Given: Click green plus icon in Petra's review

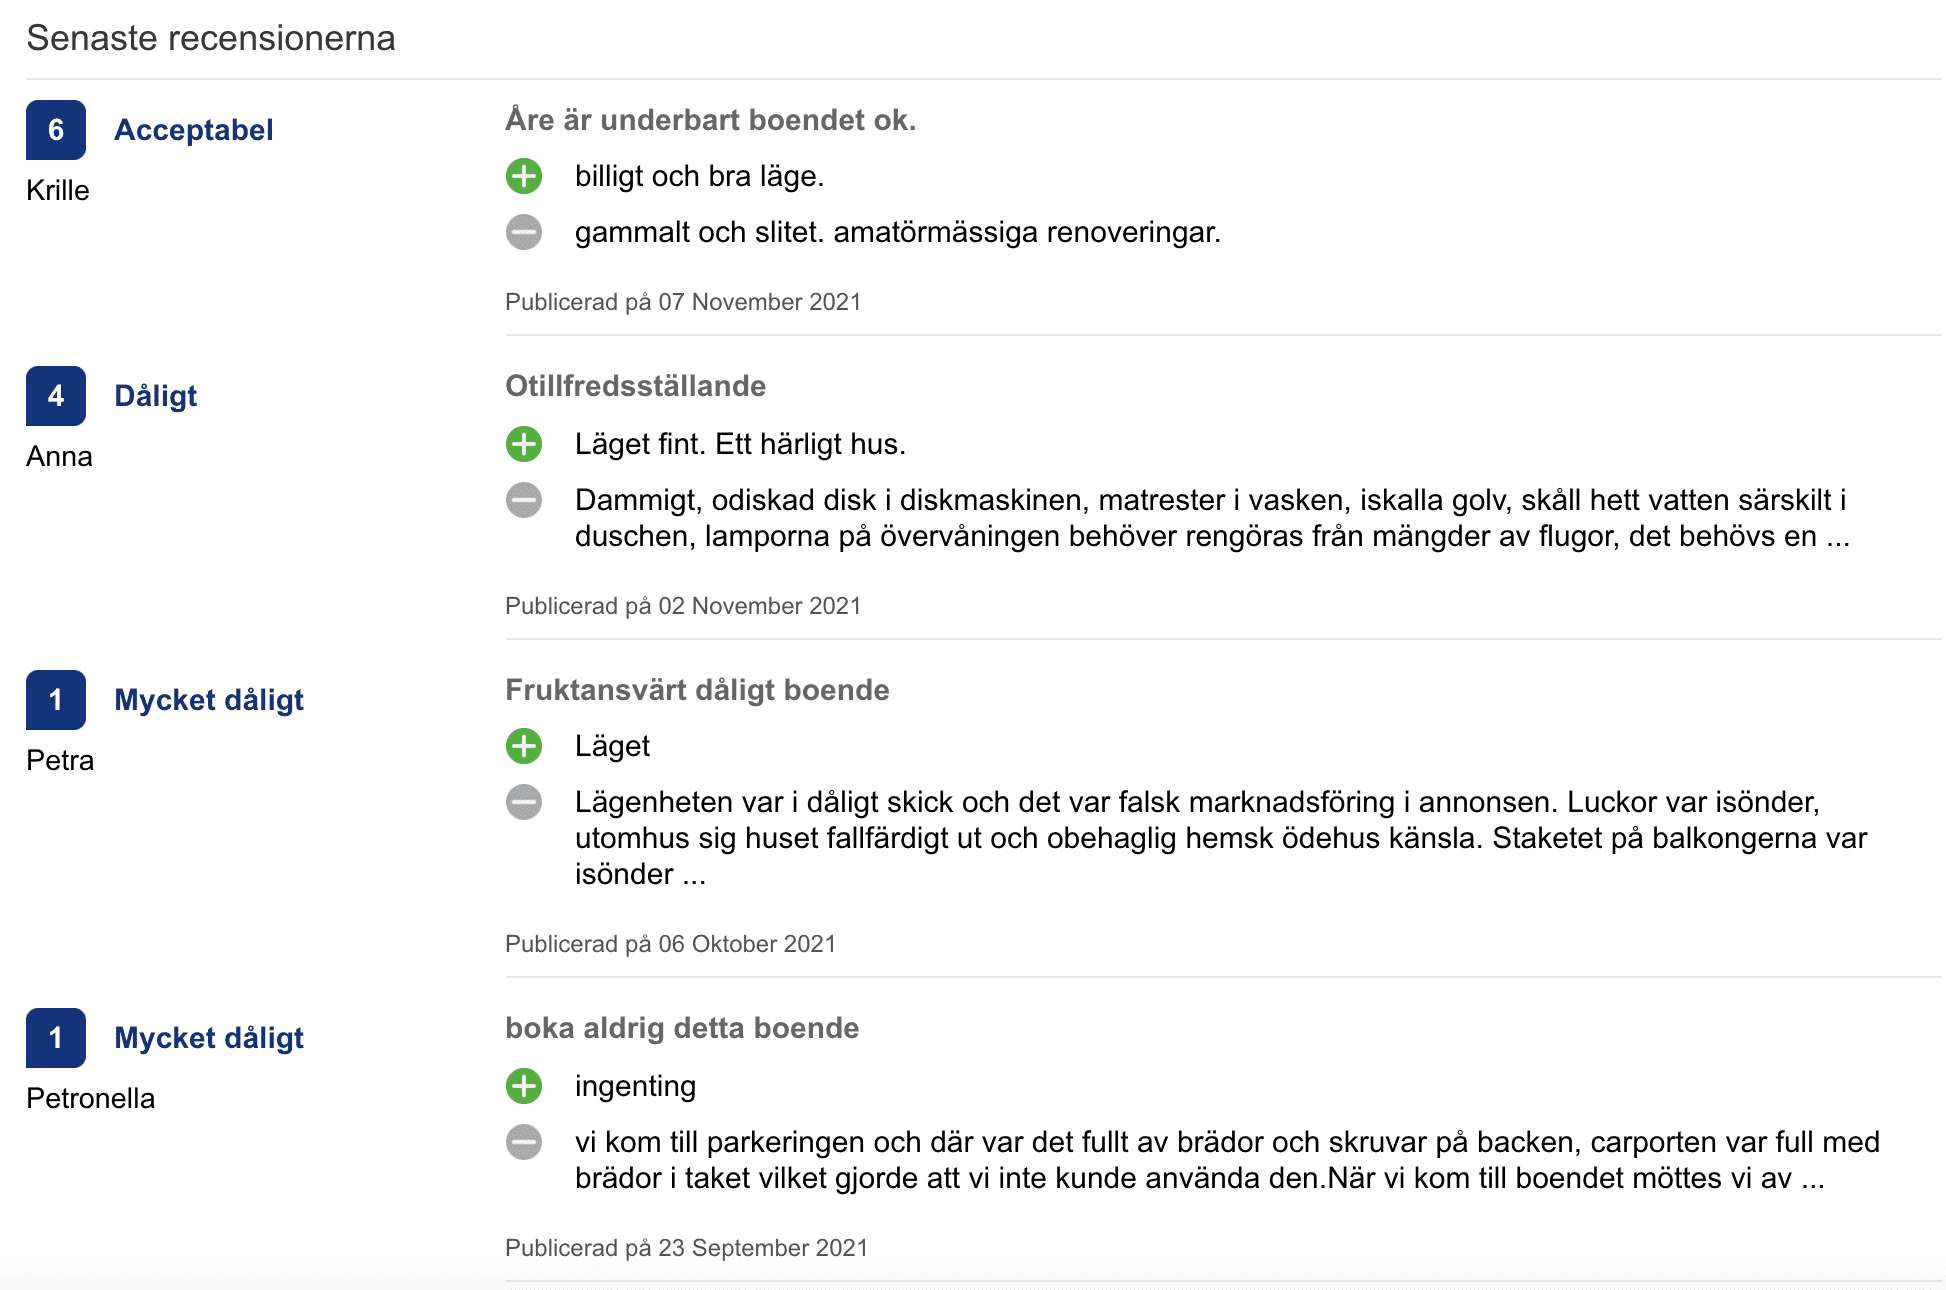Looking at the screenshot, I should [524, 746].
